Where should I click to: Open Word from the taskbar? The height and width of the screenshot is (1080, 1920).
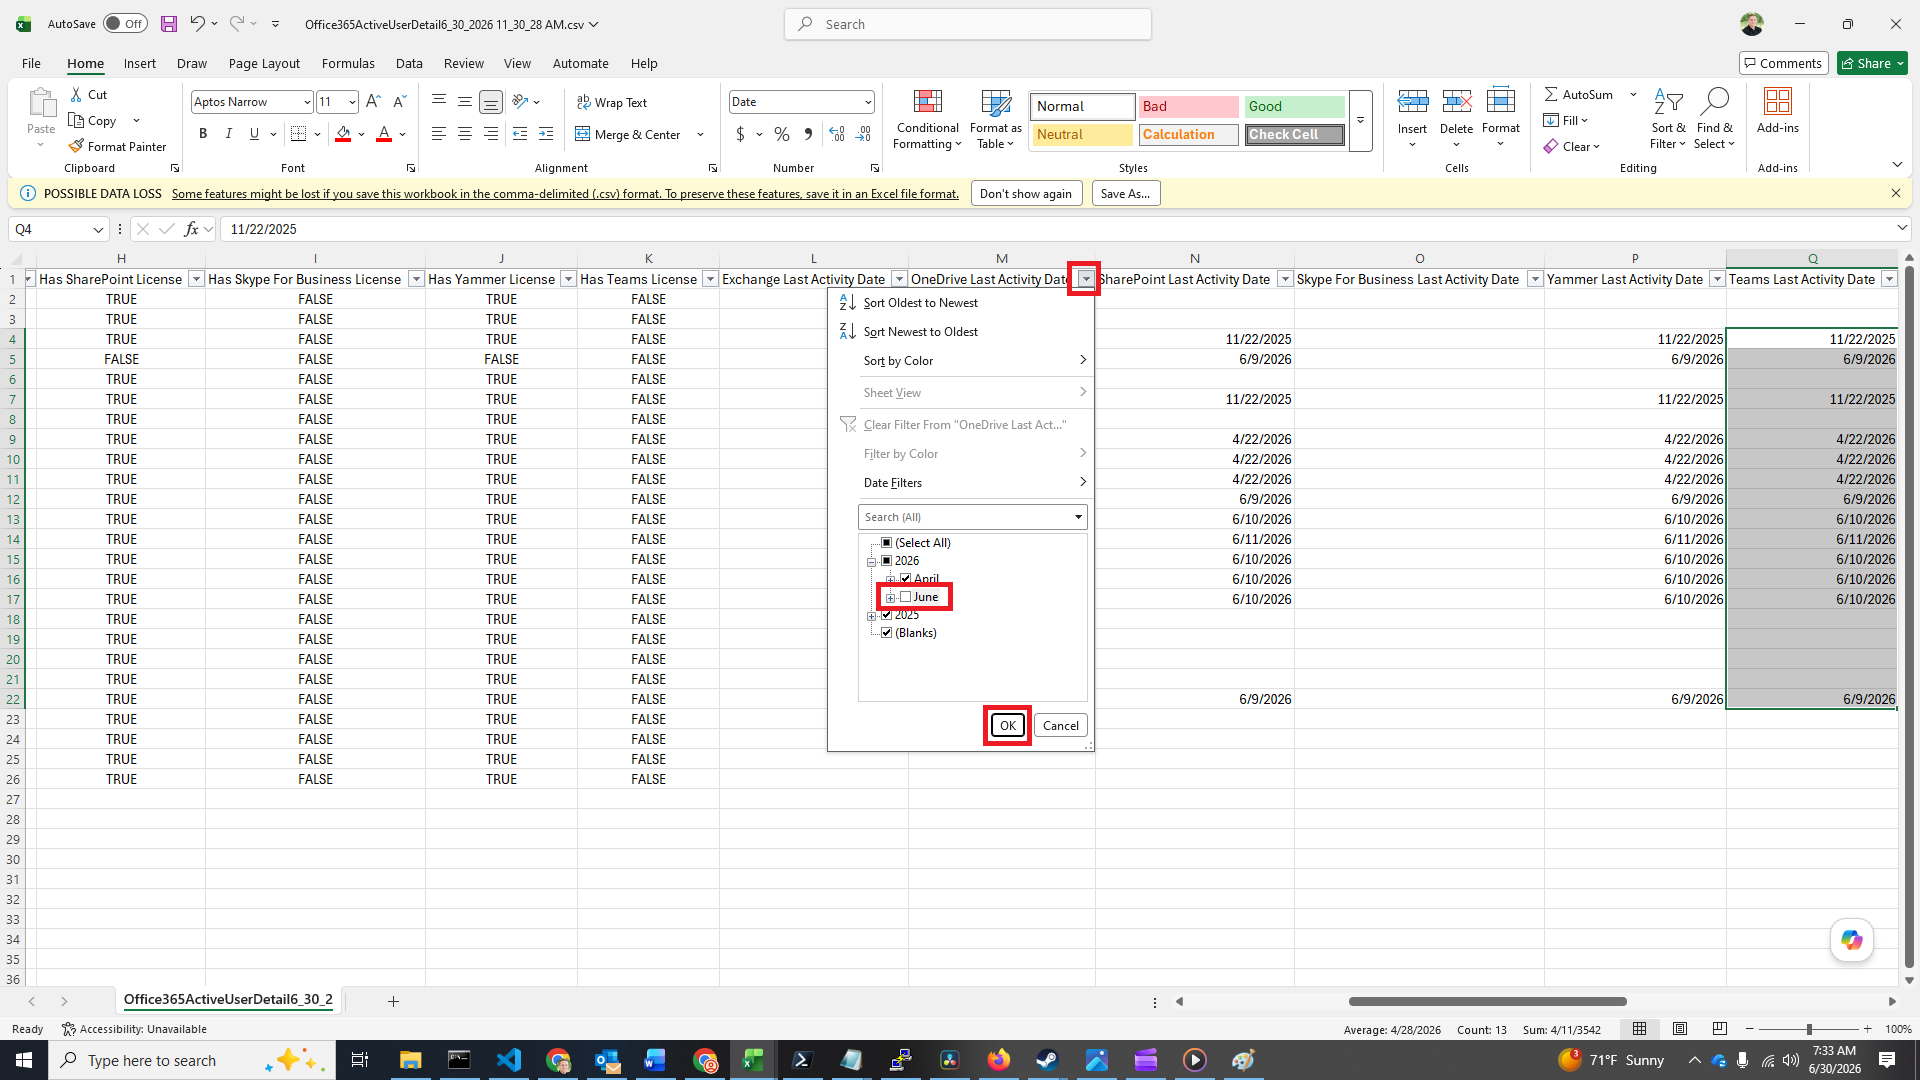tap(655, 1060)
